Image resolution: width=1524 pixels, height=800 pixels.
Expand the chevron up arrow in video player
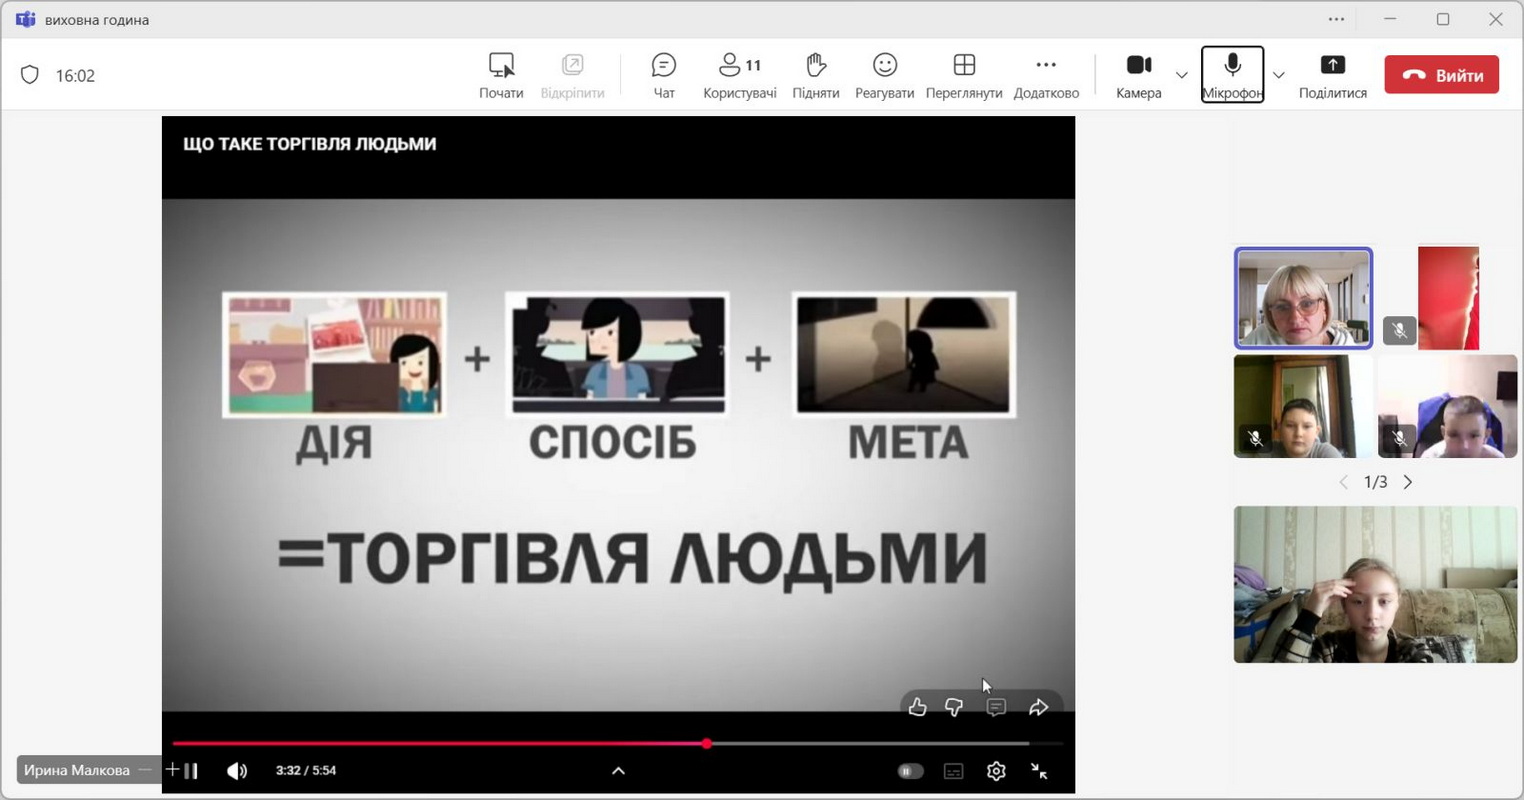coord(618,771)
